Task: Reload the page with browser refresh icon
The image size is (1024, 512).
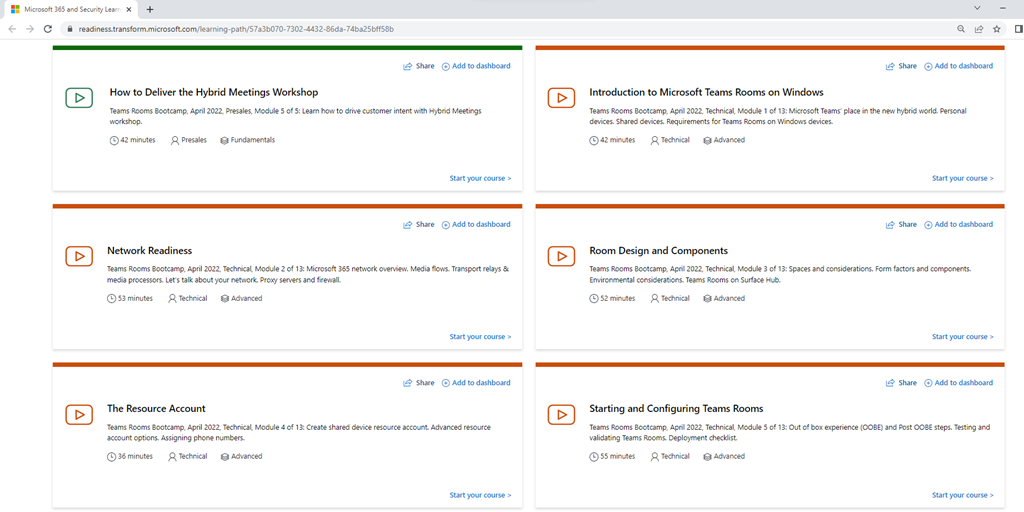Action: coord(47,29)
